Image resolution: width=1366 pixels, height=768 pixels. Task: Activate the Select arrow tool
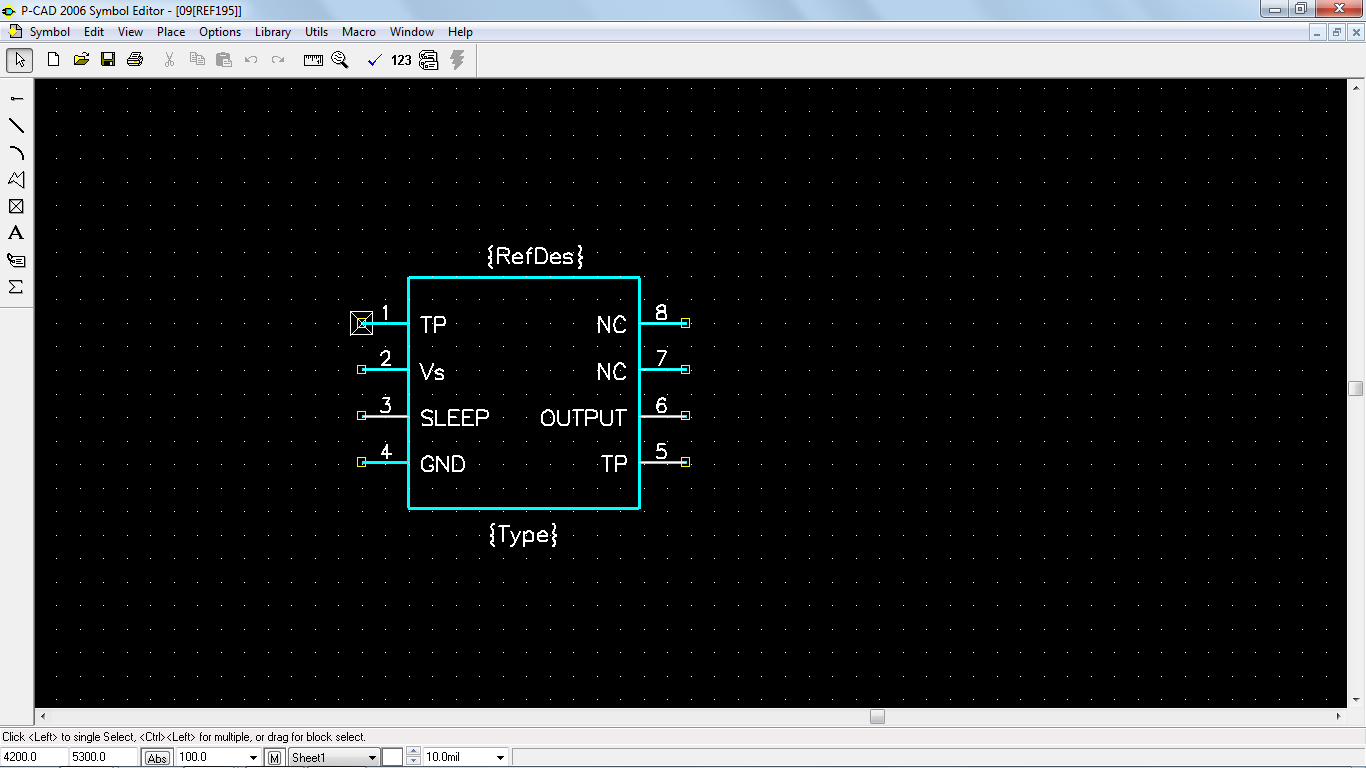coord(19,60)
